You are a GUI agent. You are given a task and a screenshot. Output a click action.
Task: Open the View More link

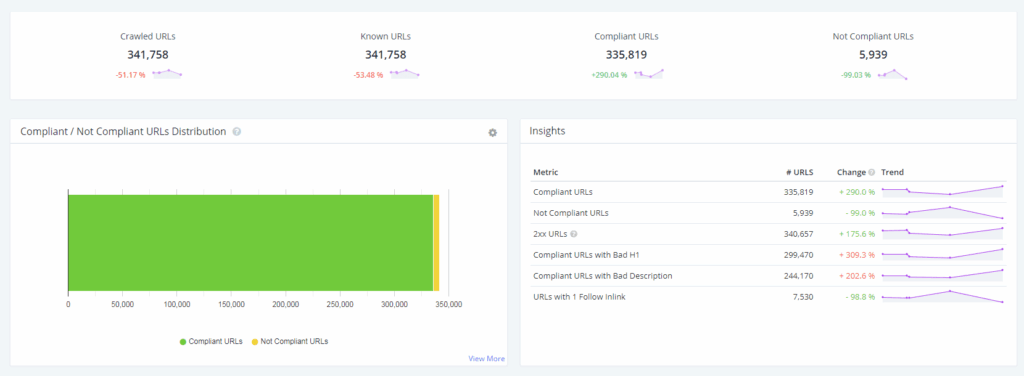pos(486,358)
